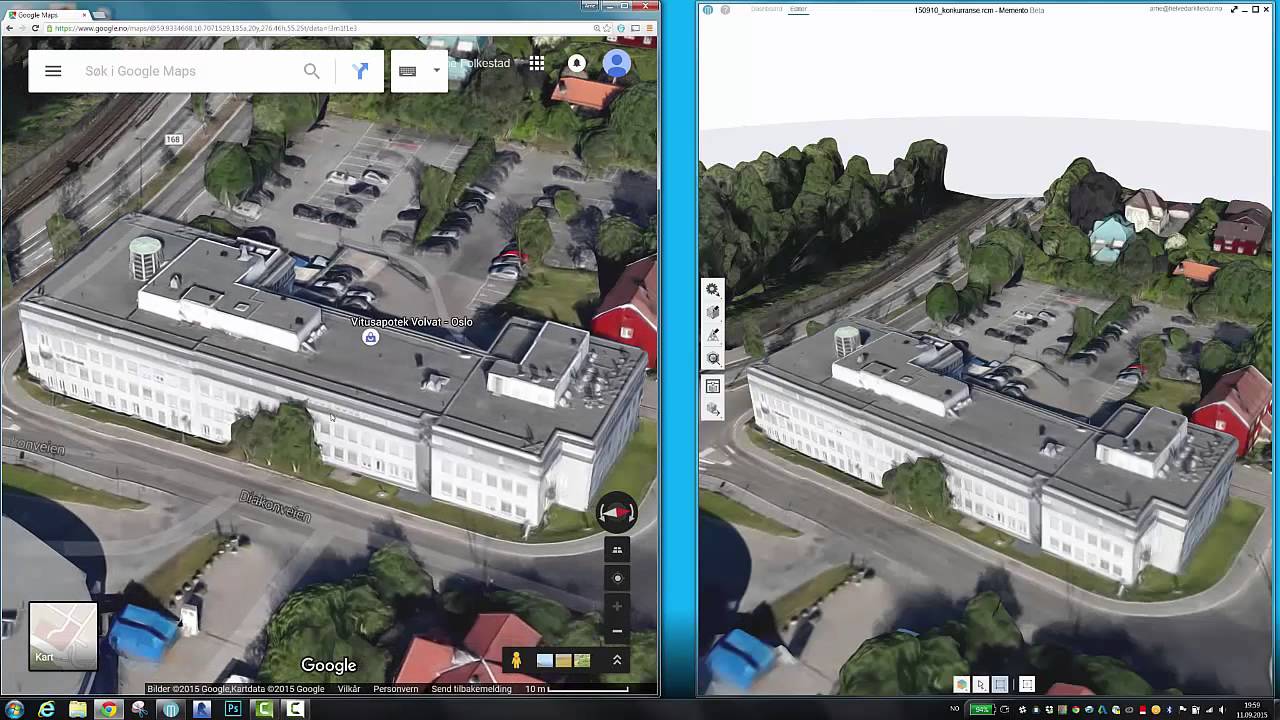Open Internet Explorer from taskbar

click(46, 709)
